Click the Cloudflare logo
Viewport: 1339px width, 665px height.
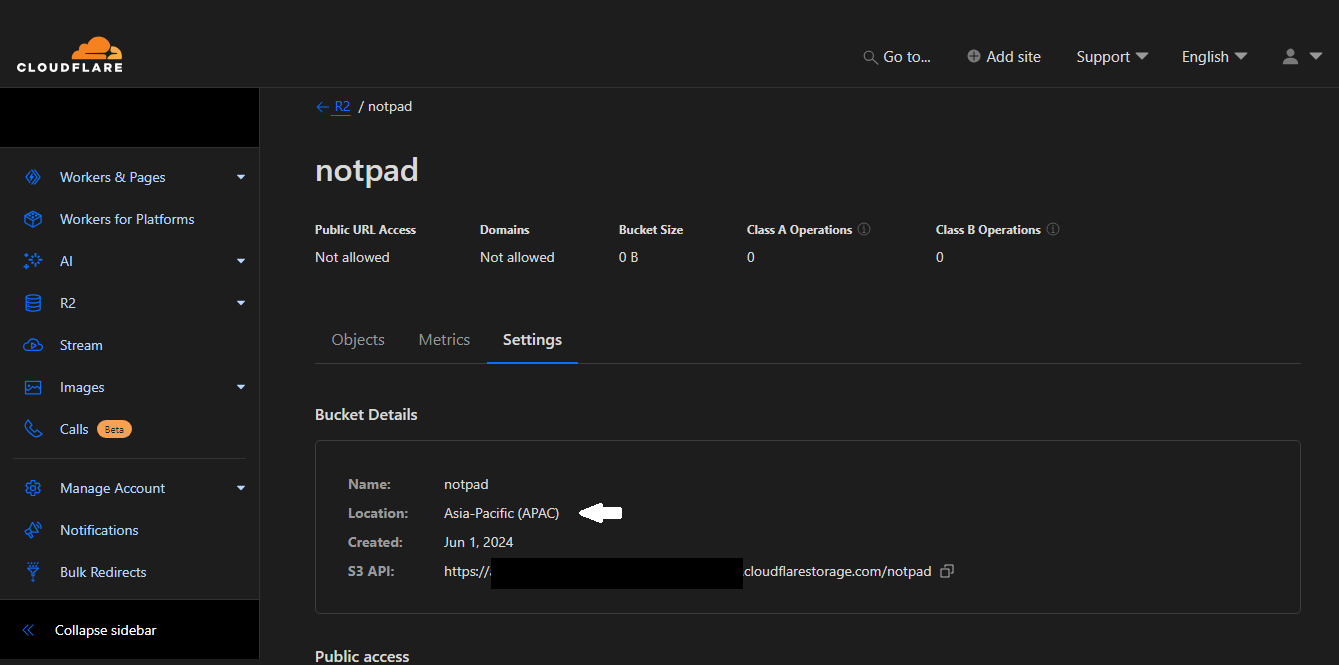pos(70,55)
